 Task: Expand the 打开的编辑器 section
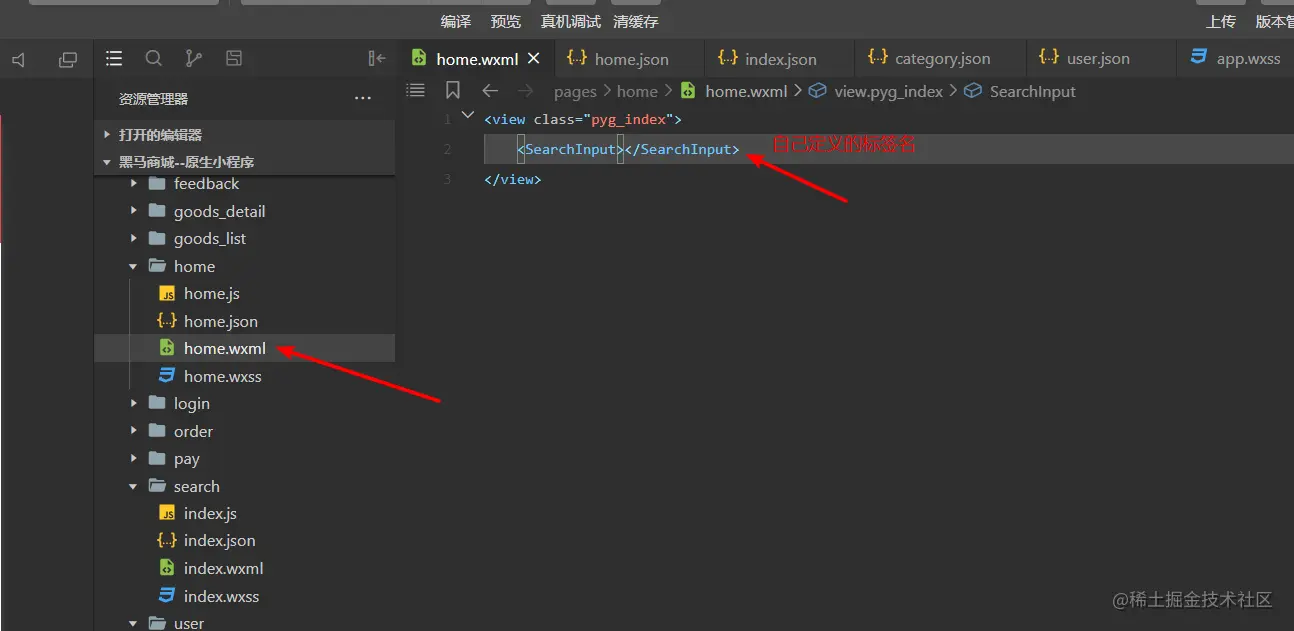108,134
